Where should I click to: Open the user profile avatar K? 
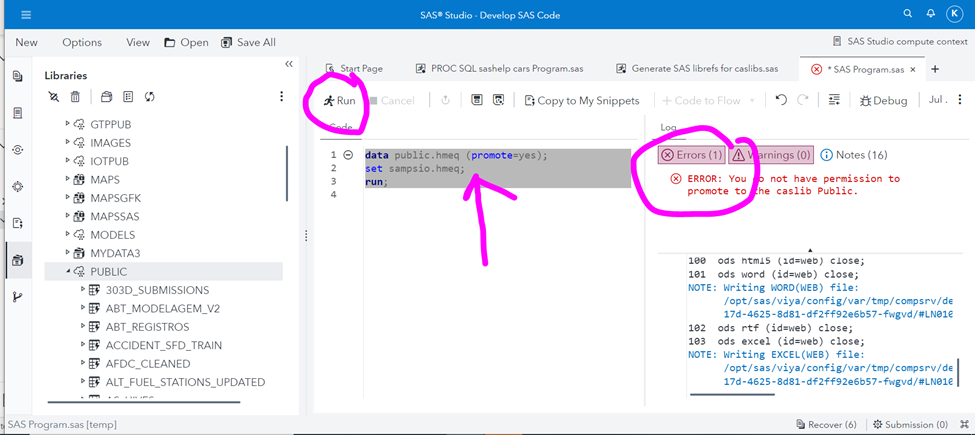[954, 14]
